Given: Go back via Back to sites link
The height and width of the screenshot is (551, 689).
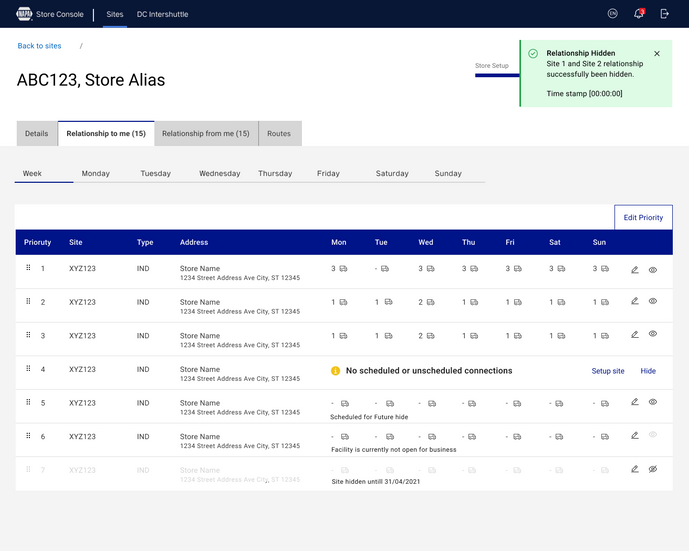Looking at the screenshot, I should (x=40, y=46).
